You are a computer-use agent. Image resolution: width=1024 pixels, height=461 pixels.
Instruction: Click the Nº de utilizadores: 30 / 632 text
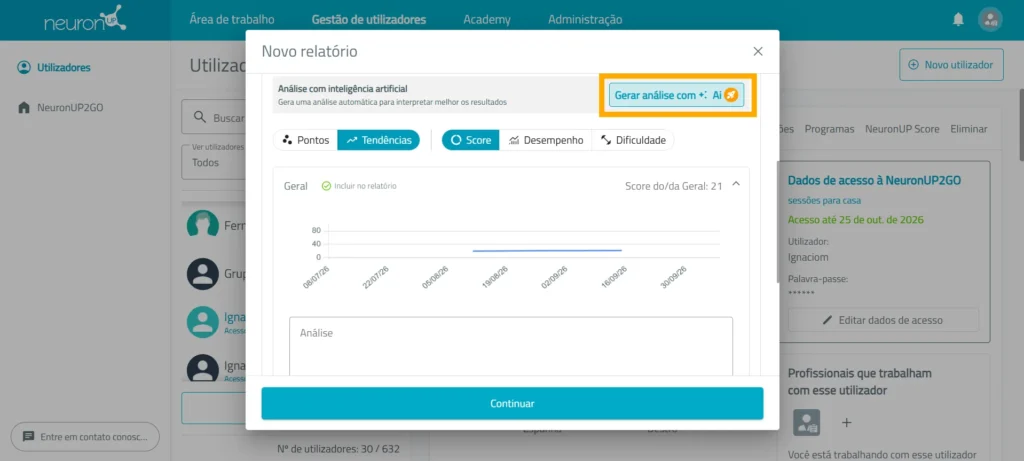point(338,449)
